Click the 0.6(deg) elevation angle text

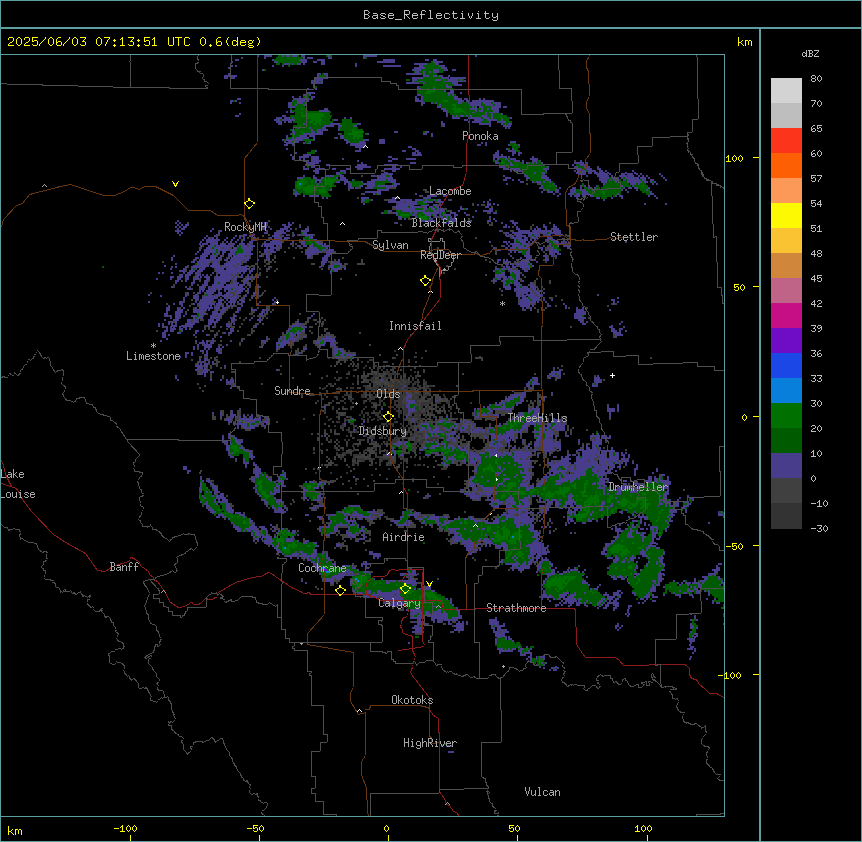point(230,42)
